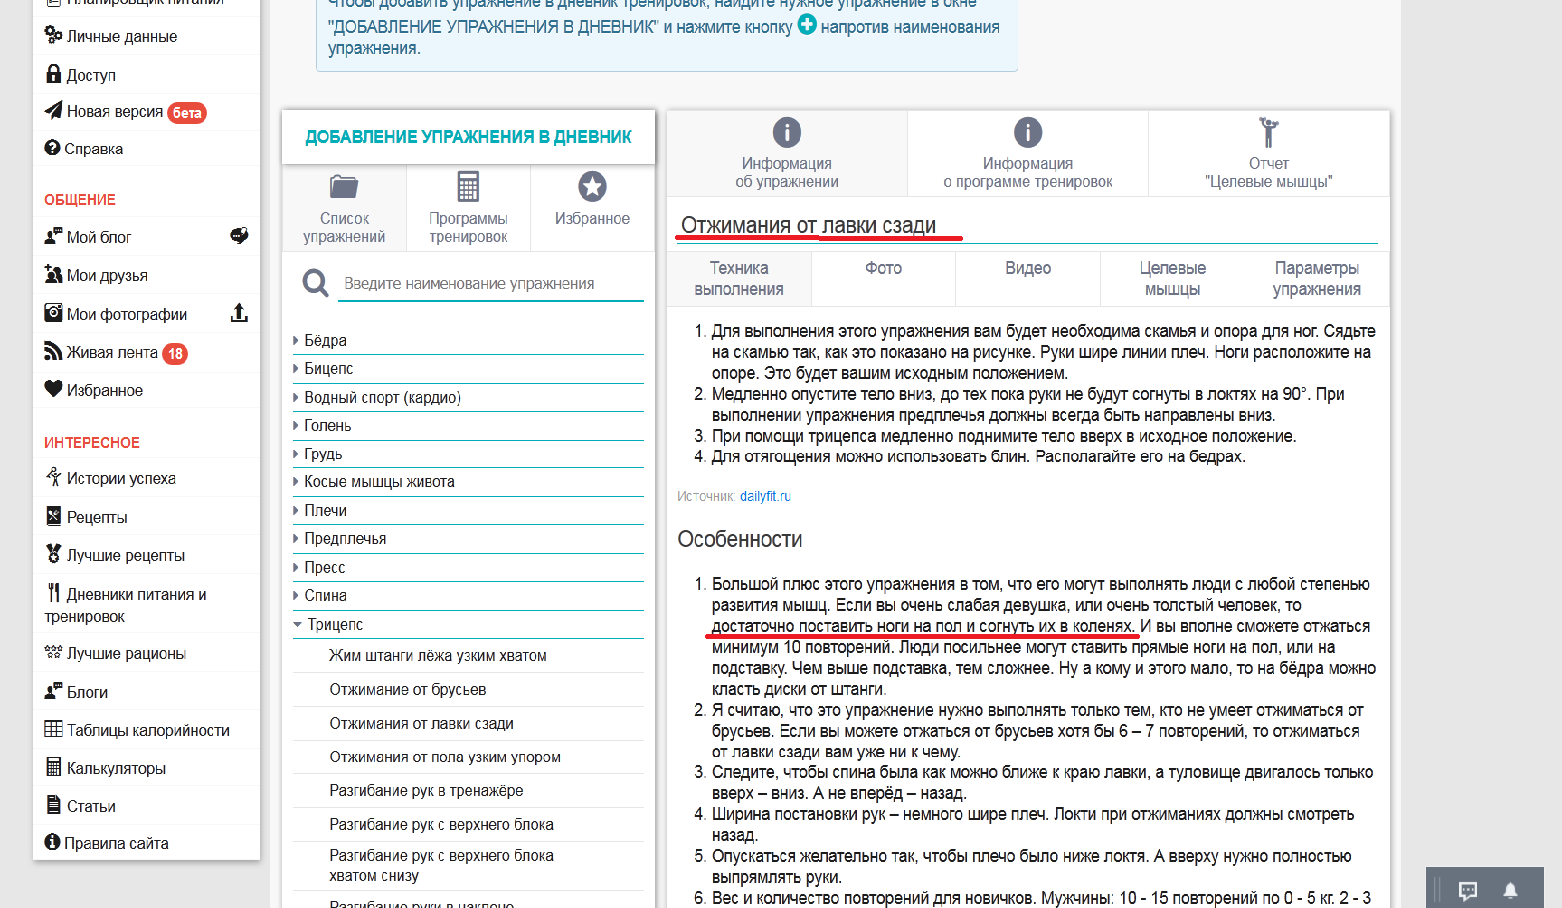Switch to the Целевые мышцы tab
The image size is (1562, 908).
tap(1172, 278)
